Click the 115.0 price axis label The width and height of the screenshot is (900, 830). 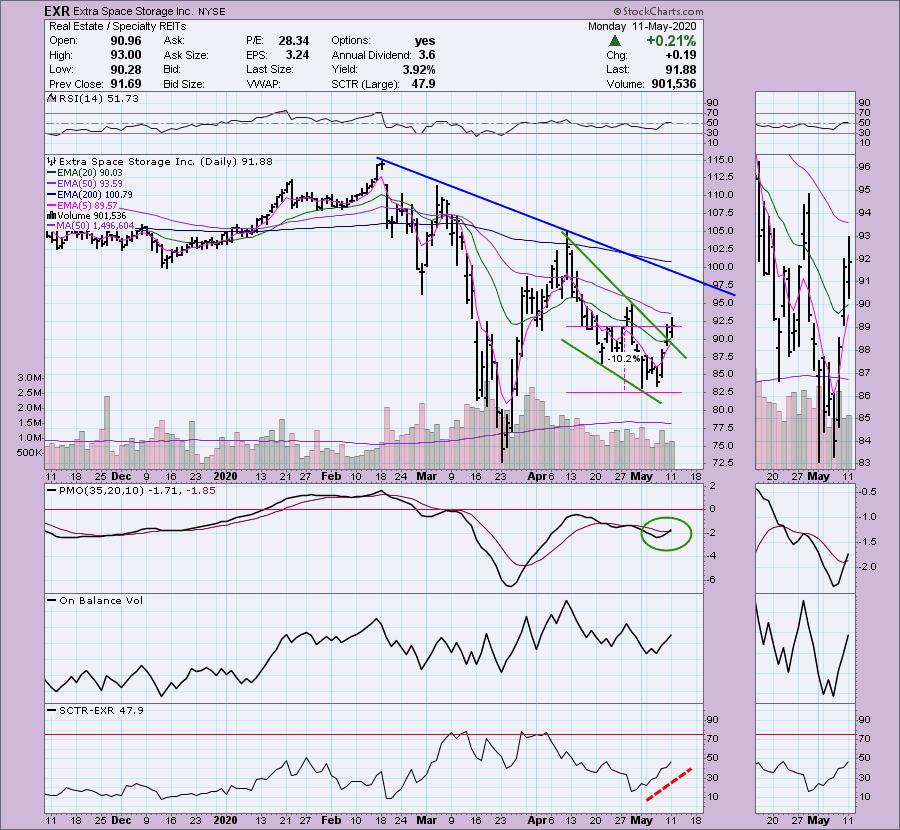(720, 160)
